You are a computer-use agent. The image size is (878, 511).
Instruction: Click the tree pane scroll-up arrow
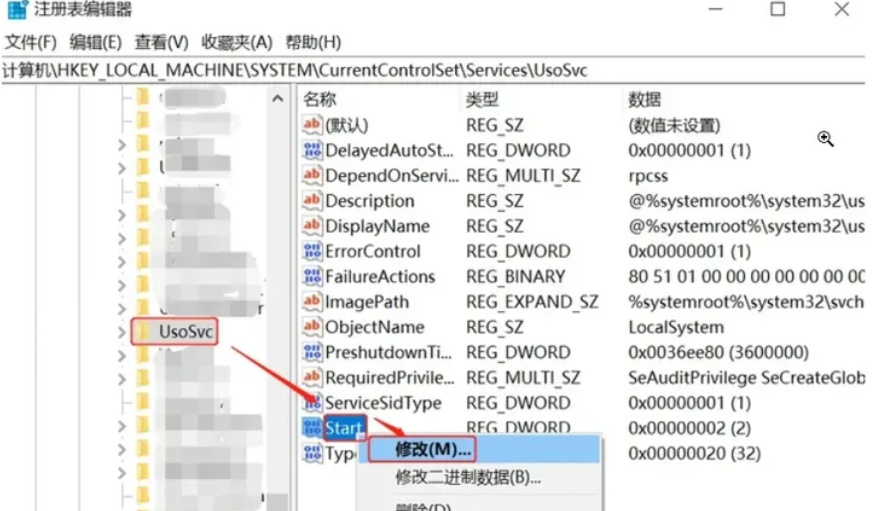point(277,99)
